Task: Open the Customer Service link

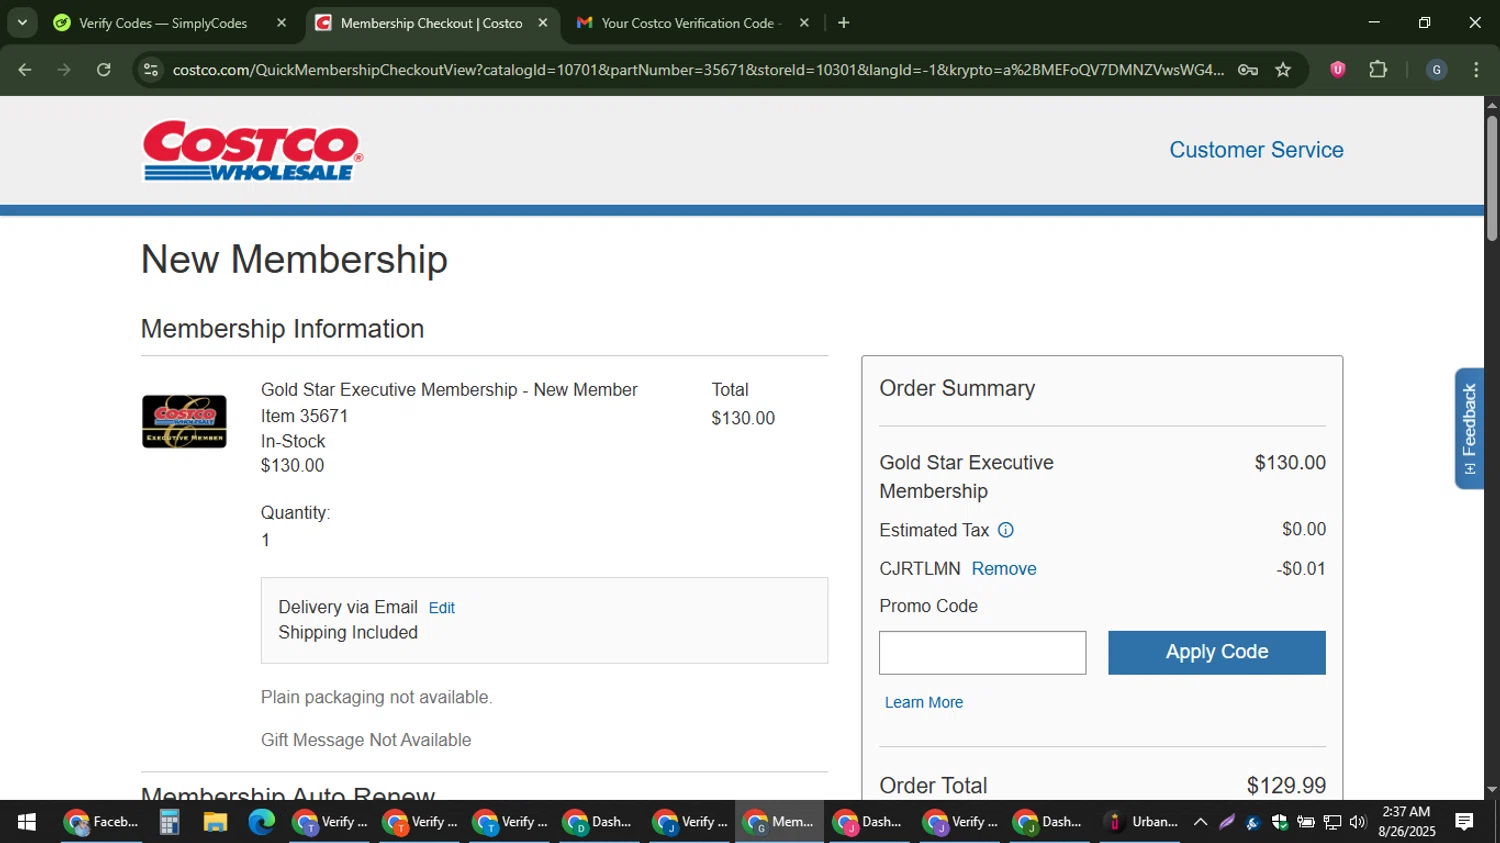Action: (1256, 150)
